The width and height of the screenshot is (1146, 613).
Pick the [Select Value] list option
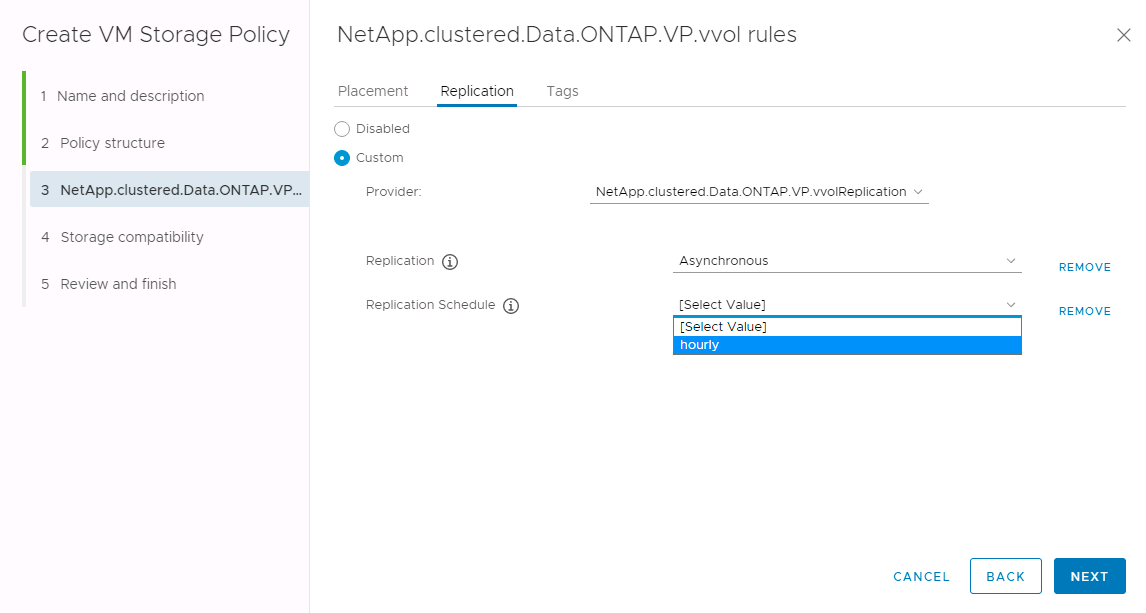[x=846, y=327]
